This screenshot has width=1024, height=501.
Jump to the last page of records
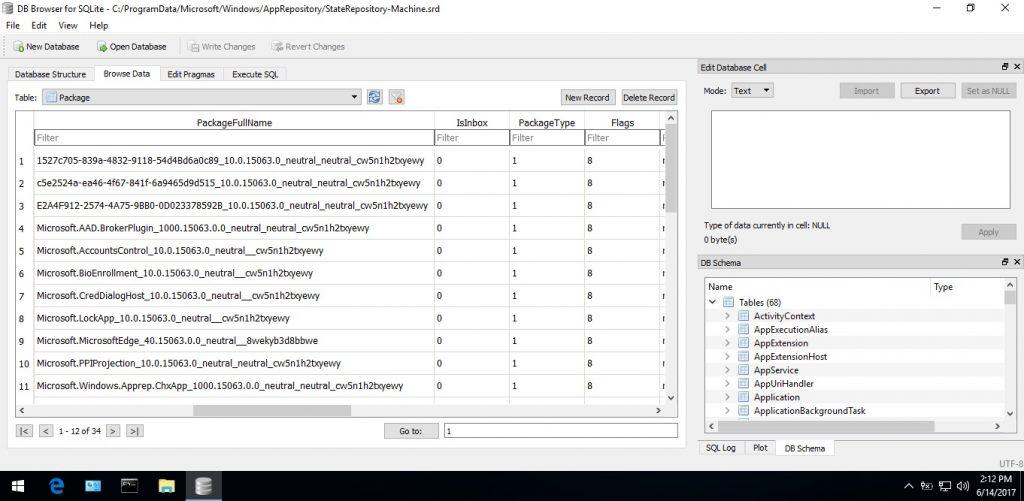[135, 431]
